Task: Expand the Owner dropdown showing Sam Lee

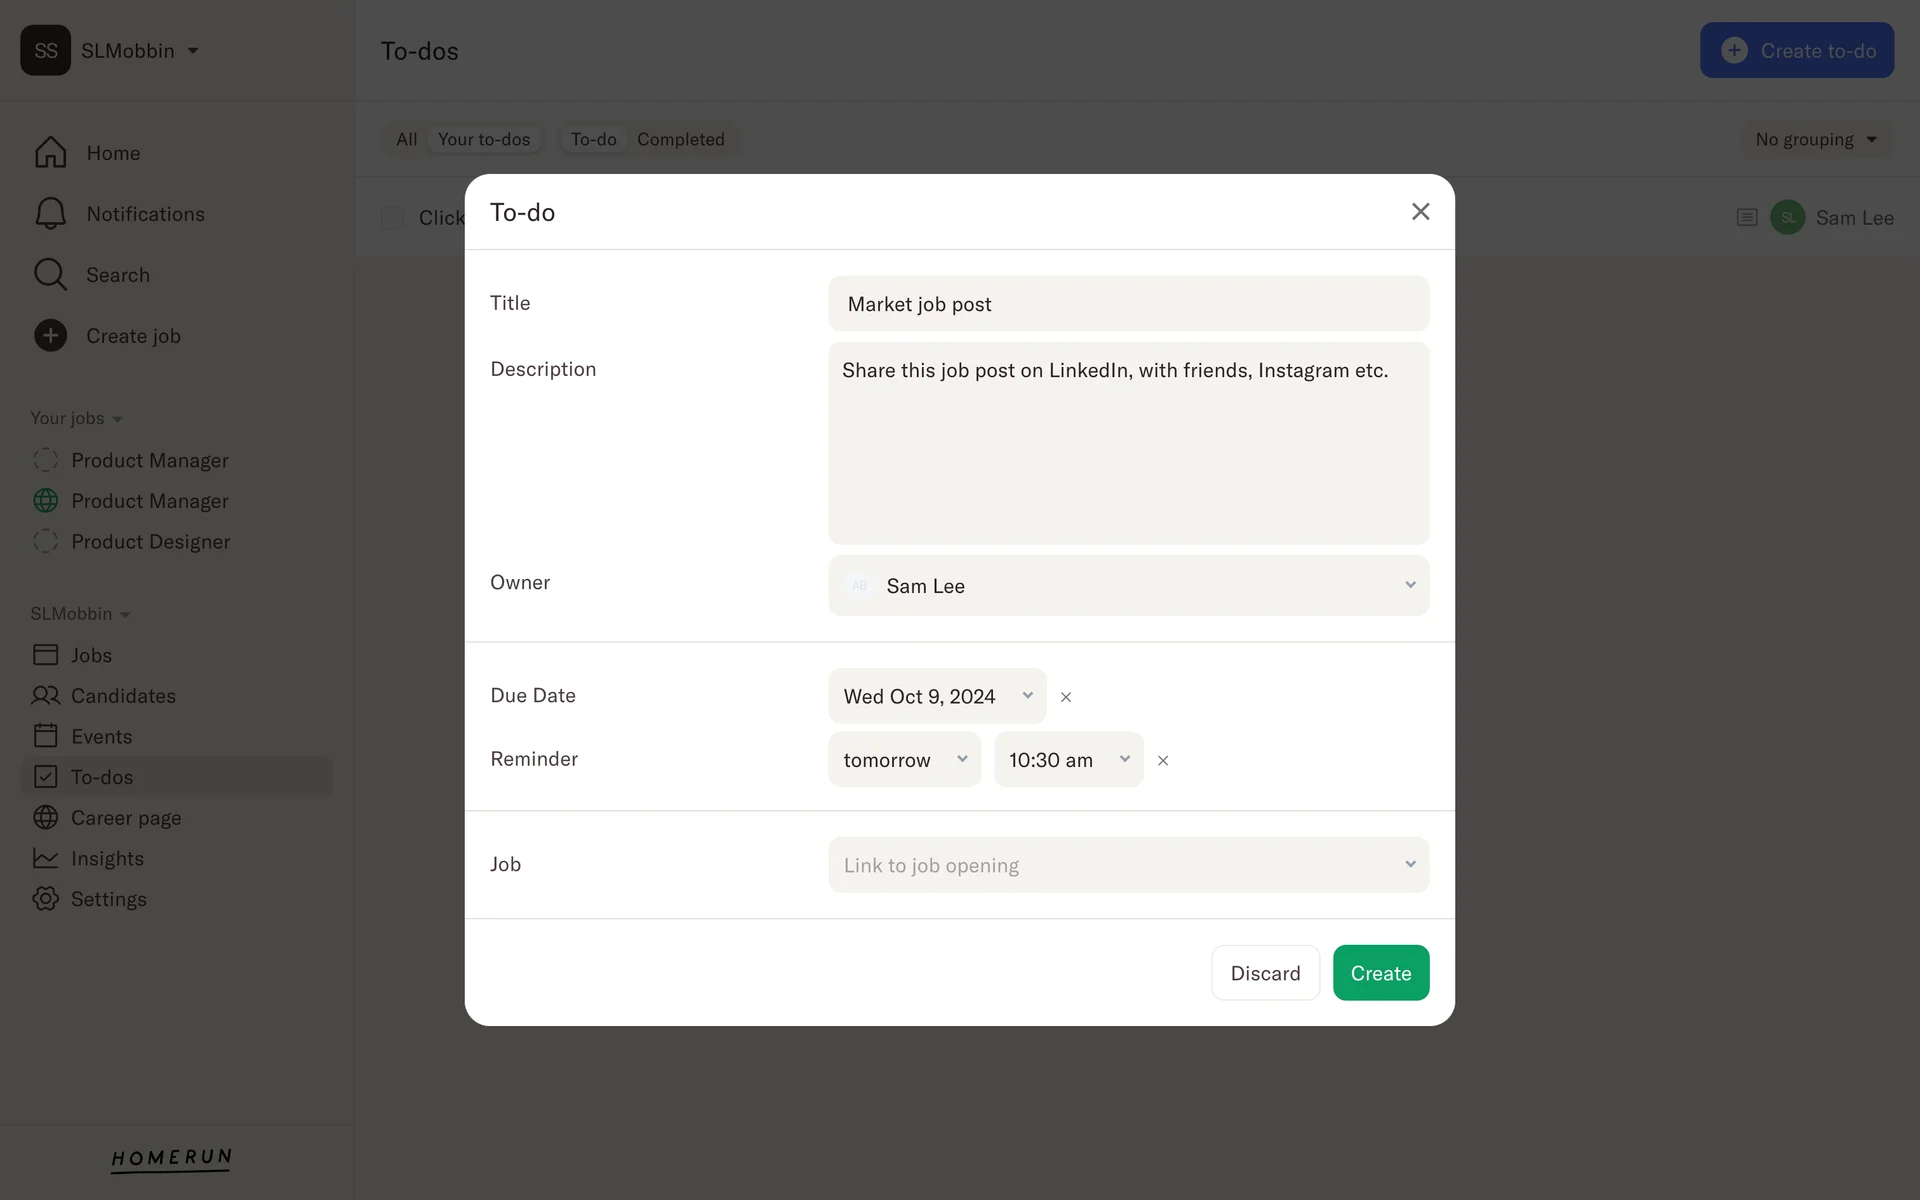Action: click(x=1128, y=586)
